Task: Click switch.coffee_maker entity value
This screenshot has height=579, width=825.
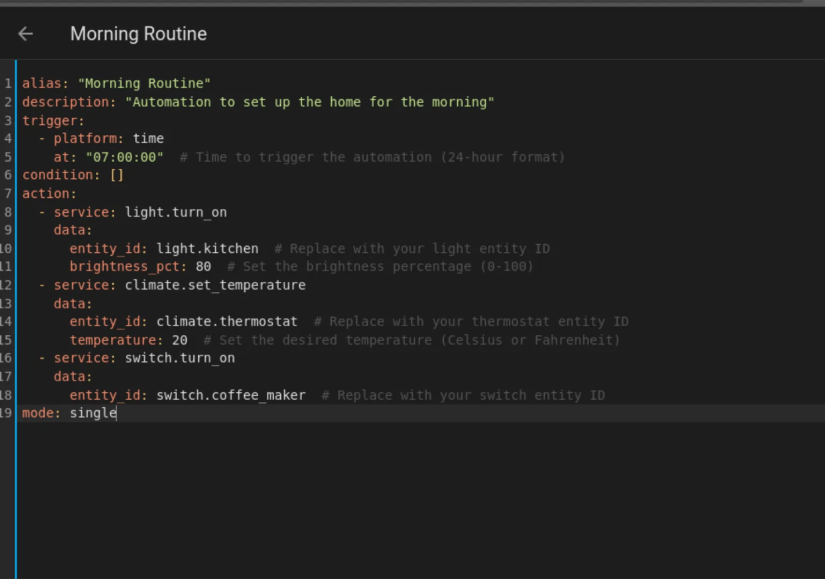Action: pos(231,395)
